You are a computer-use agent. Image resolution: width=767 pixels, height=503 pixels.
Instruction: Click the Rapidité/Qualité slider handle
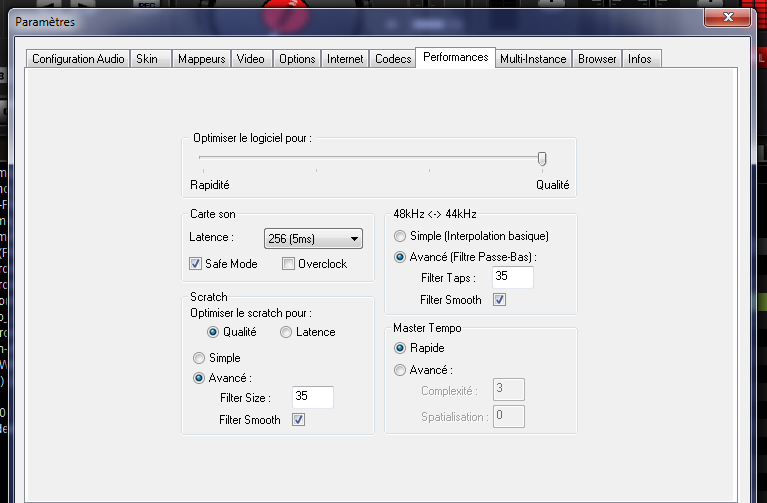point(542,159)
